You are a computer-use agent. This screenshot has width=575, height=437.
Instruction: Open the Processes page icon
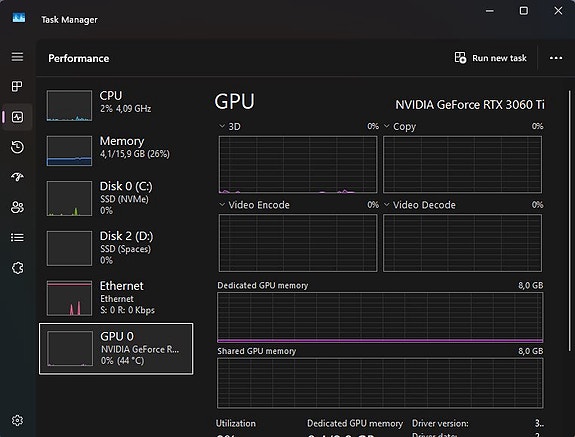[17, 87]
